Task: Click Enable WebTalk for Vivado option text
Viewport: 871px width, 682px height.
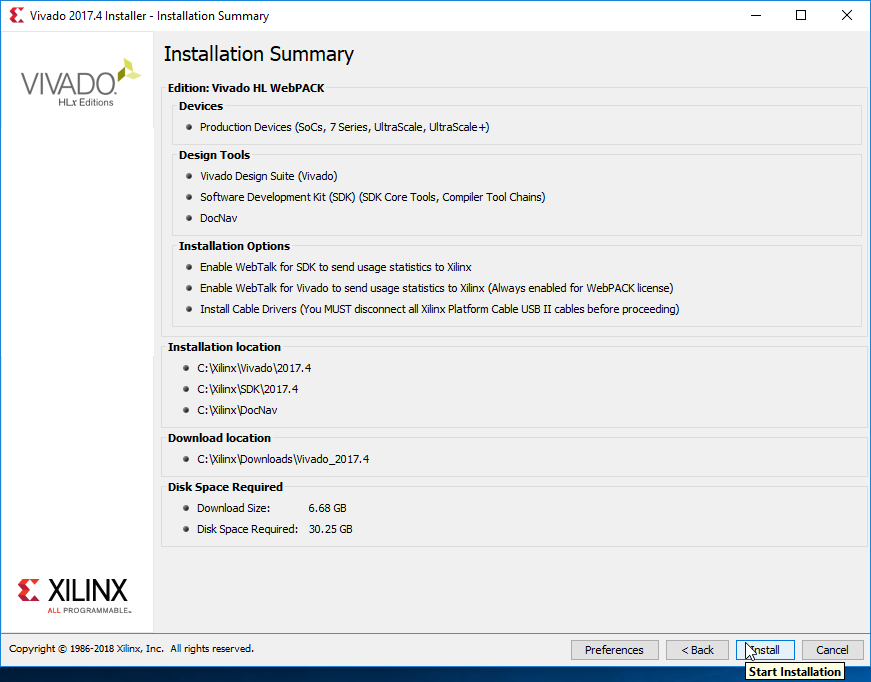Action: point(437,288)
